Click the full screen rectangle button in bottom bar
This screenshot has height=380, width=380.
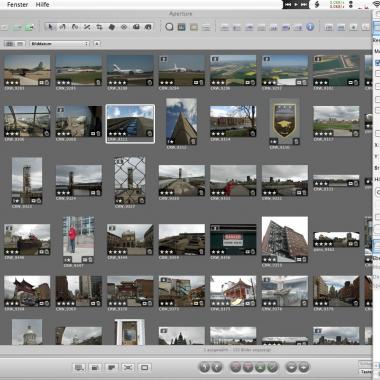[x=144, y=367]
